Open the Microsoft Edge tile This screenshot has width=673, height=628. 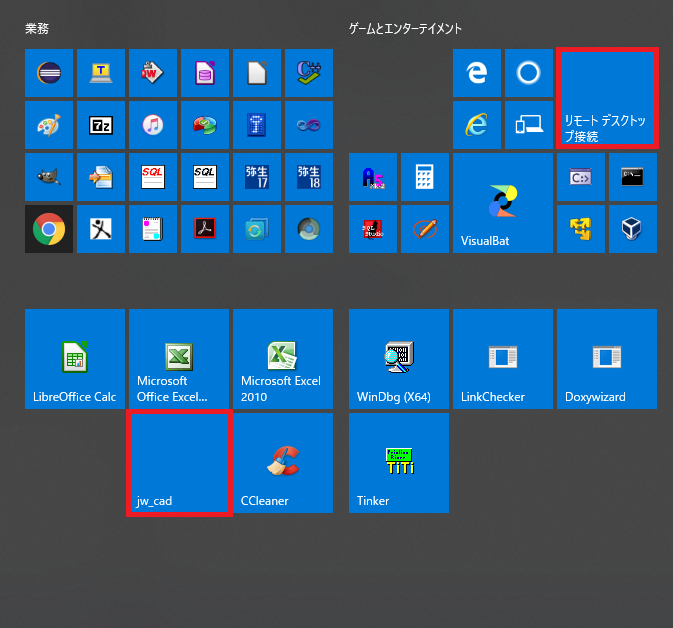pos(477,73)
